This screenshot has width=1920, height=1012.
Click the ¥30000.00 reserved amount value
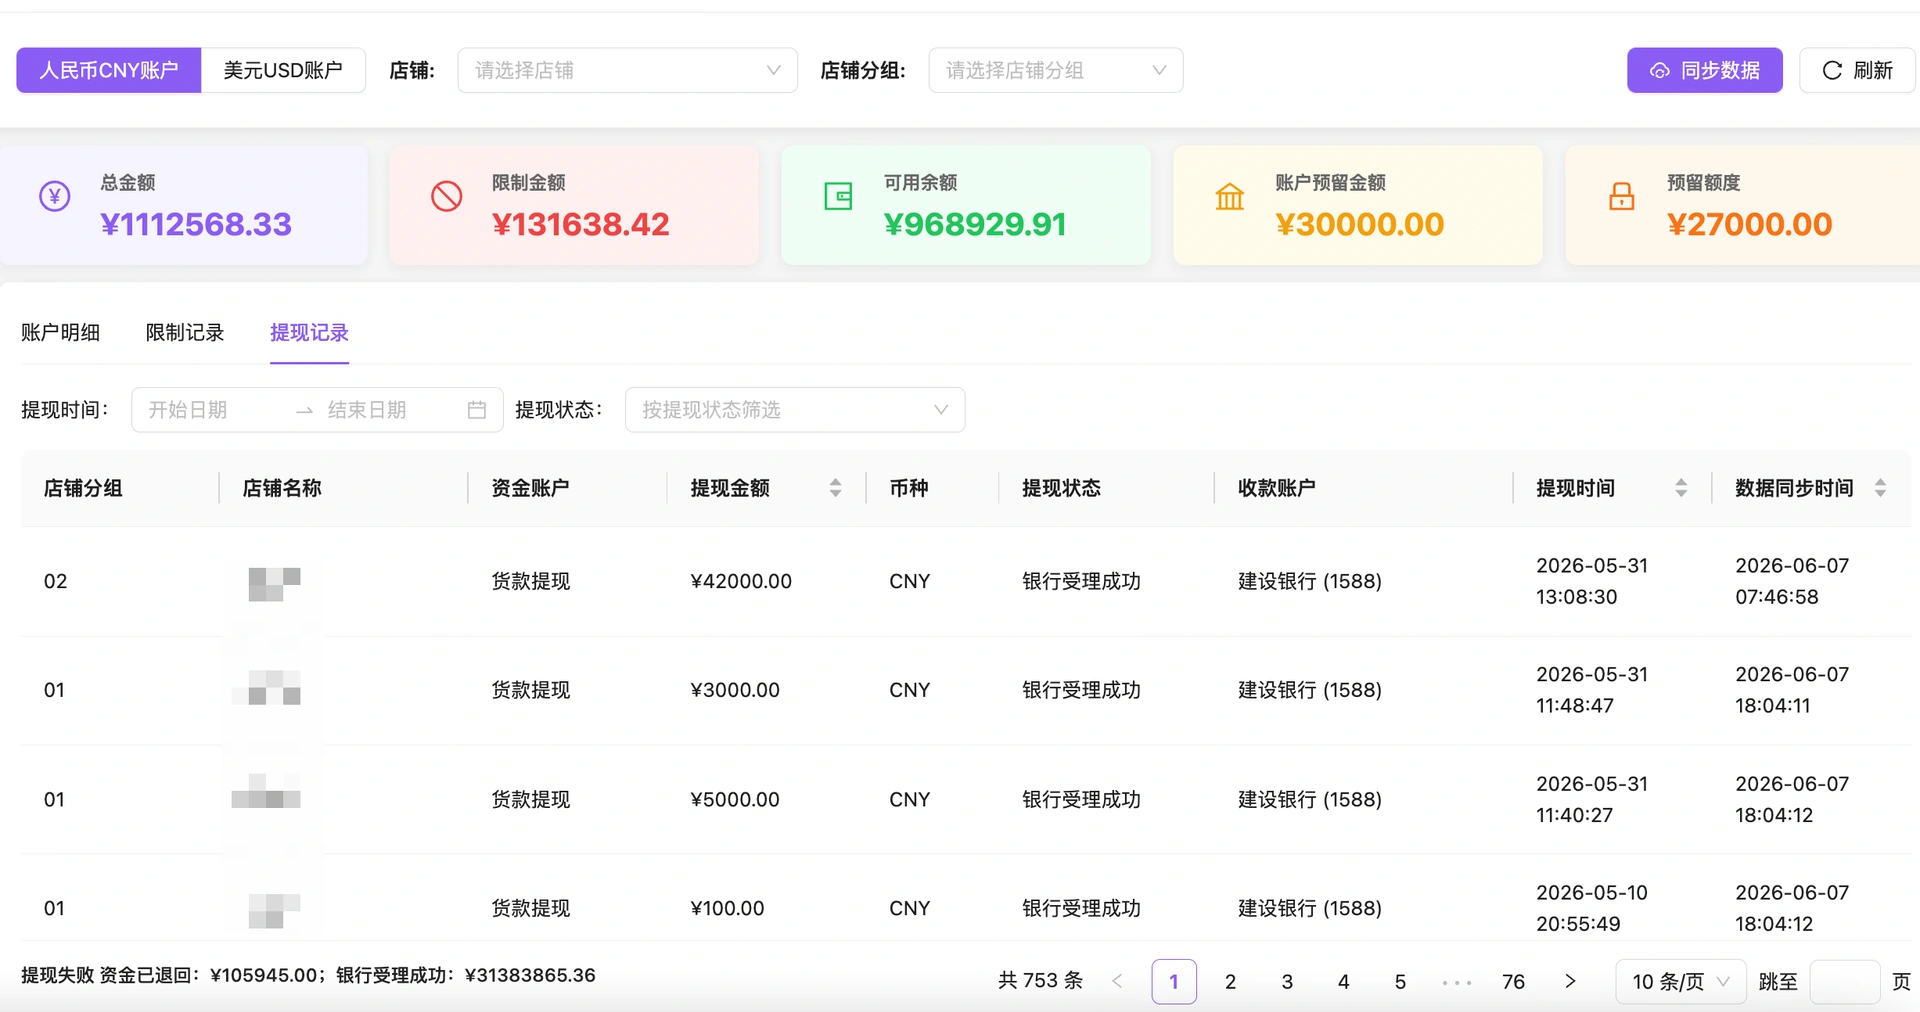[x=1360, y=224]
